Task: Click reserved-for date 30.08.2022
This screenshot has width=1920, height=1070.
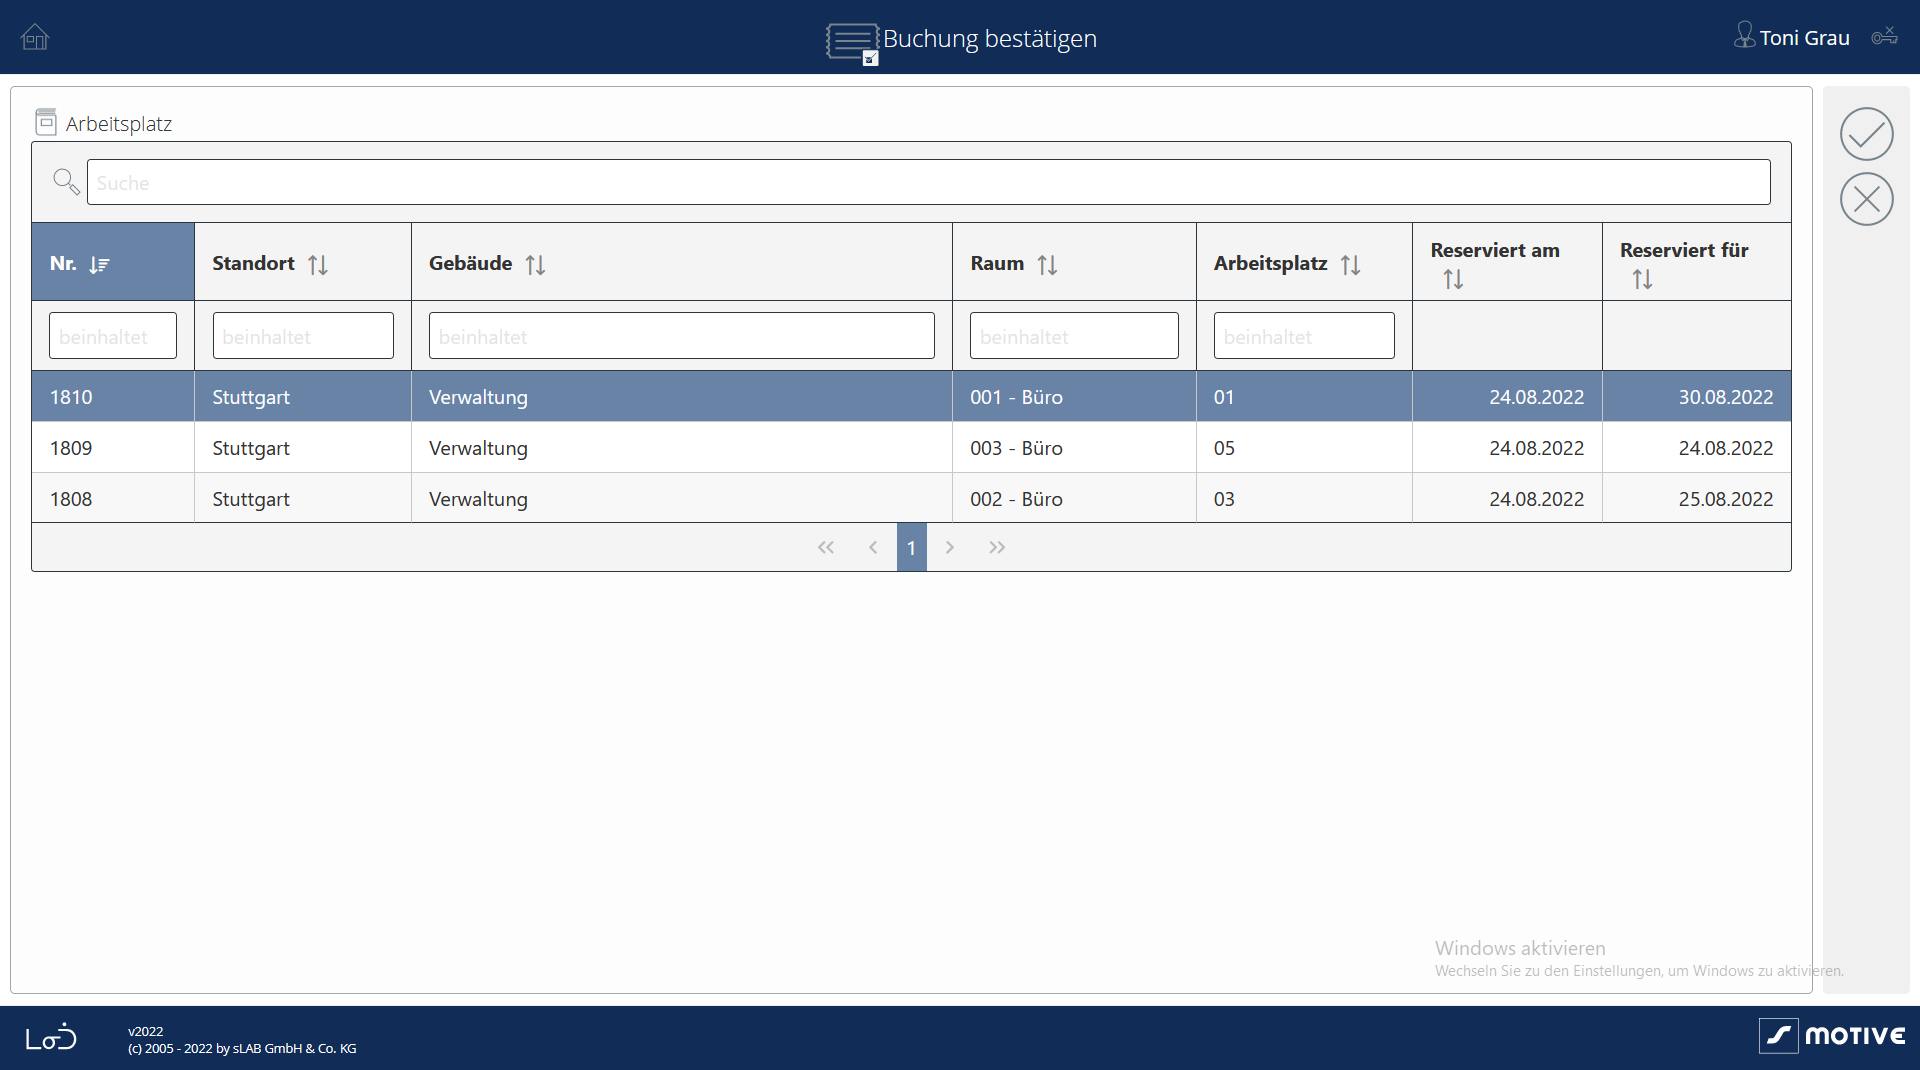Action: pos(1725,397)
